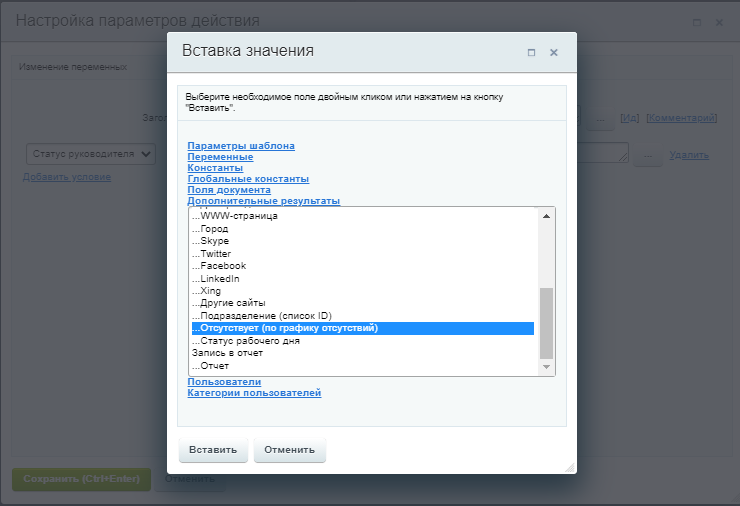Open Статус руководителя dropdown in background window

91,154
